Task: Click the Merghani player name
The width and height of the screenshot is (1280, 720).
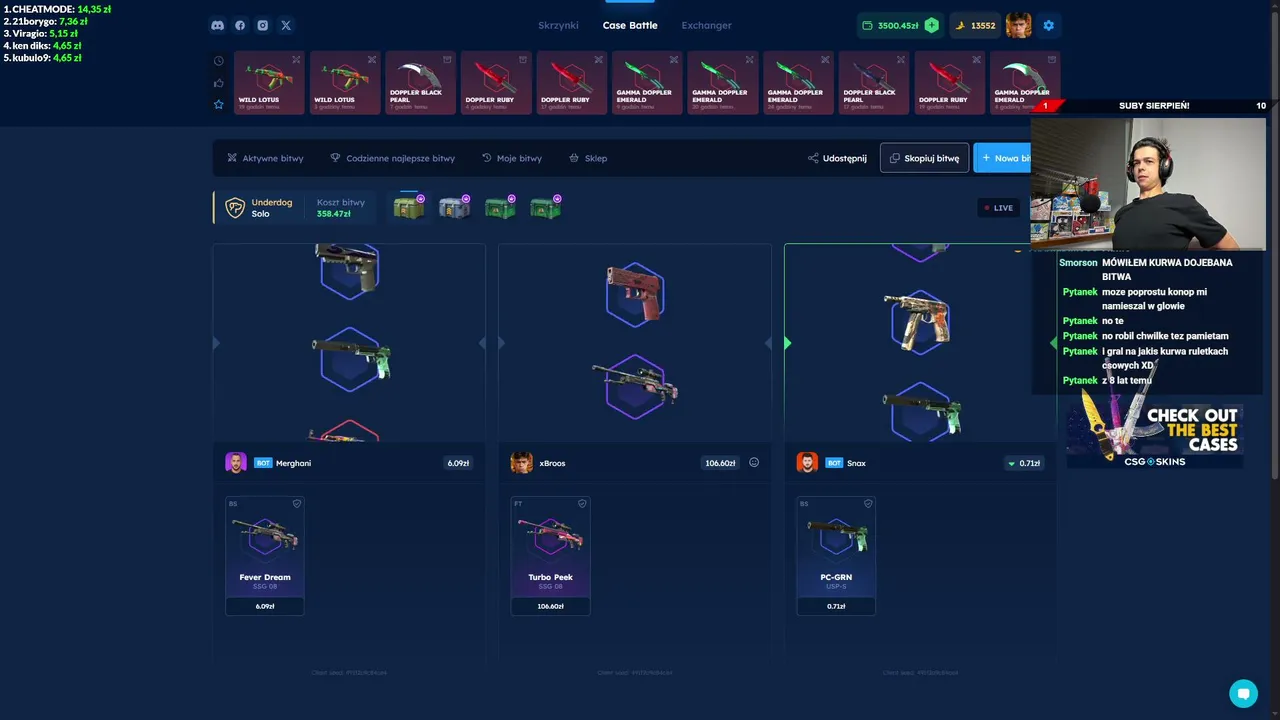Action: pos(293,463)
